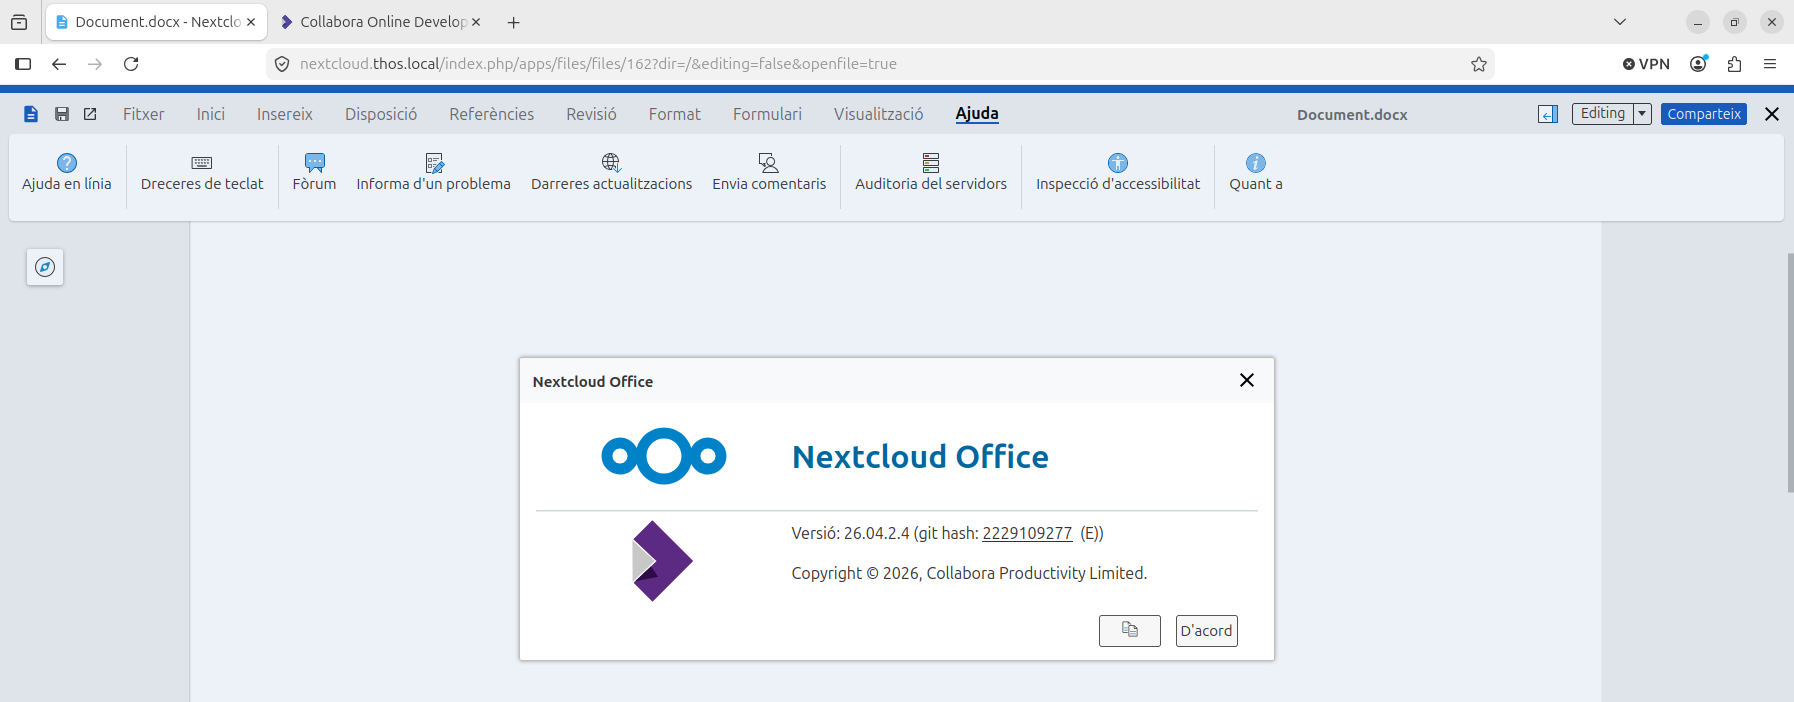Click Informa d'un problema
1794x702 pixels.
pos(433,173)
